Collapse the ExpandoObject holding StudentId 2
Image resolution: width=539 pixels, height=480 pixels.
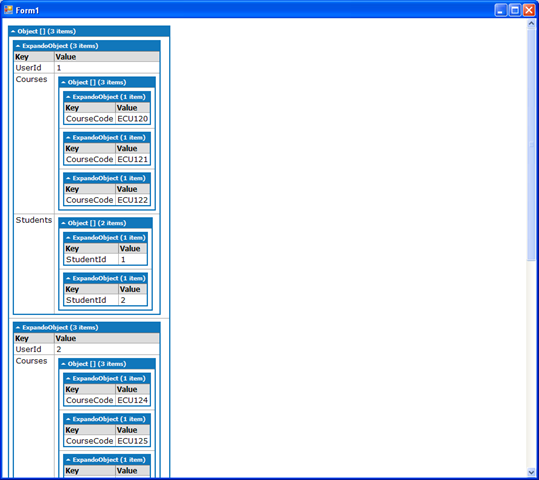pos(106,278)
